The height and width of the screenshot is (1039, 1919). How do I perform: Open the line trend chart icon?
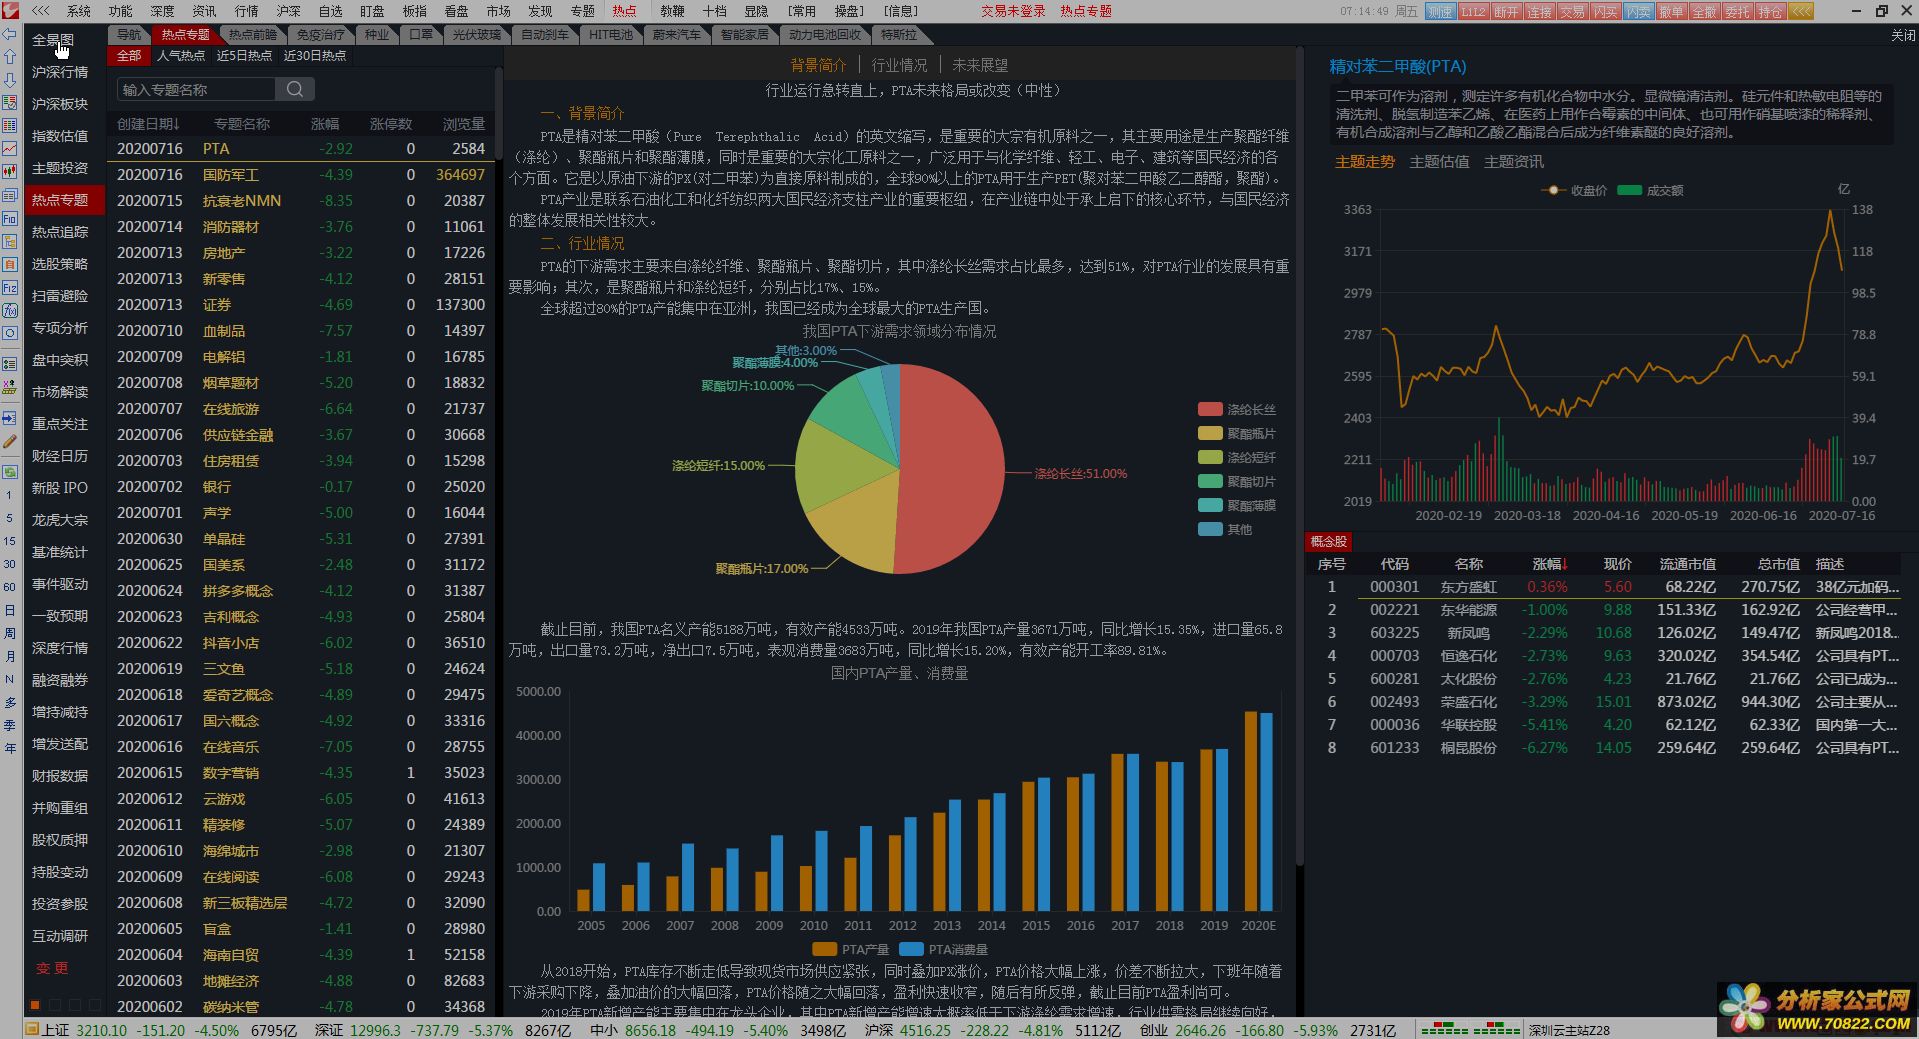pos(10,149)
